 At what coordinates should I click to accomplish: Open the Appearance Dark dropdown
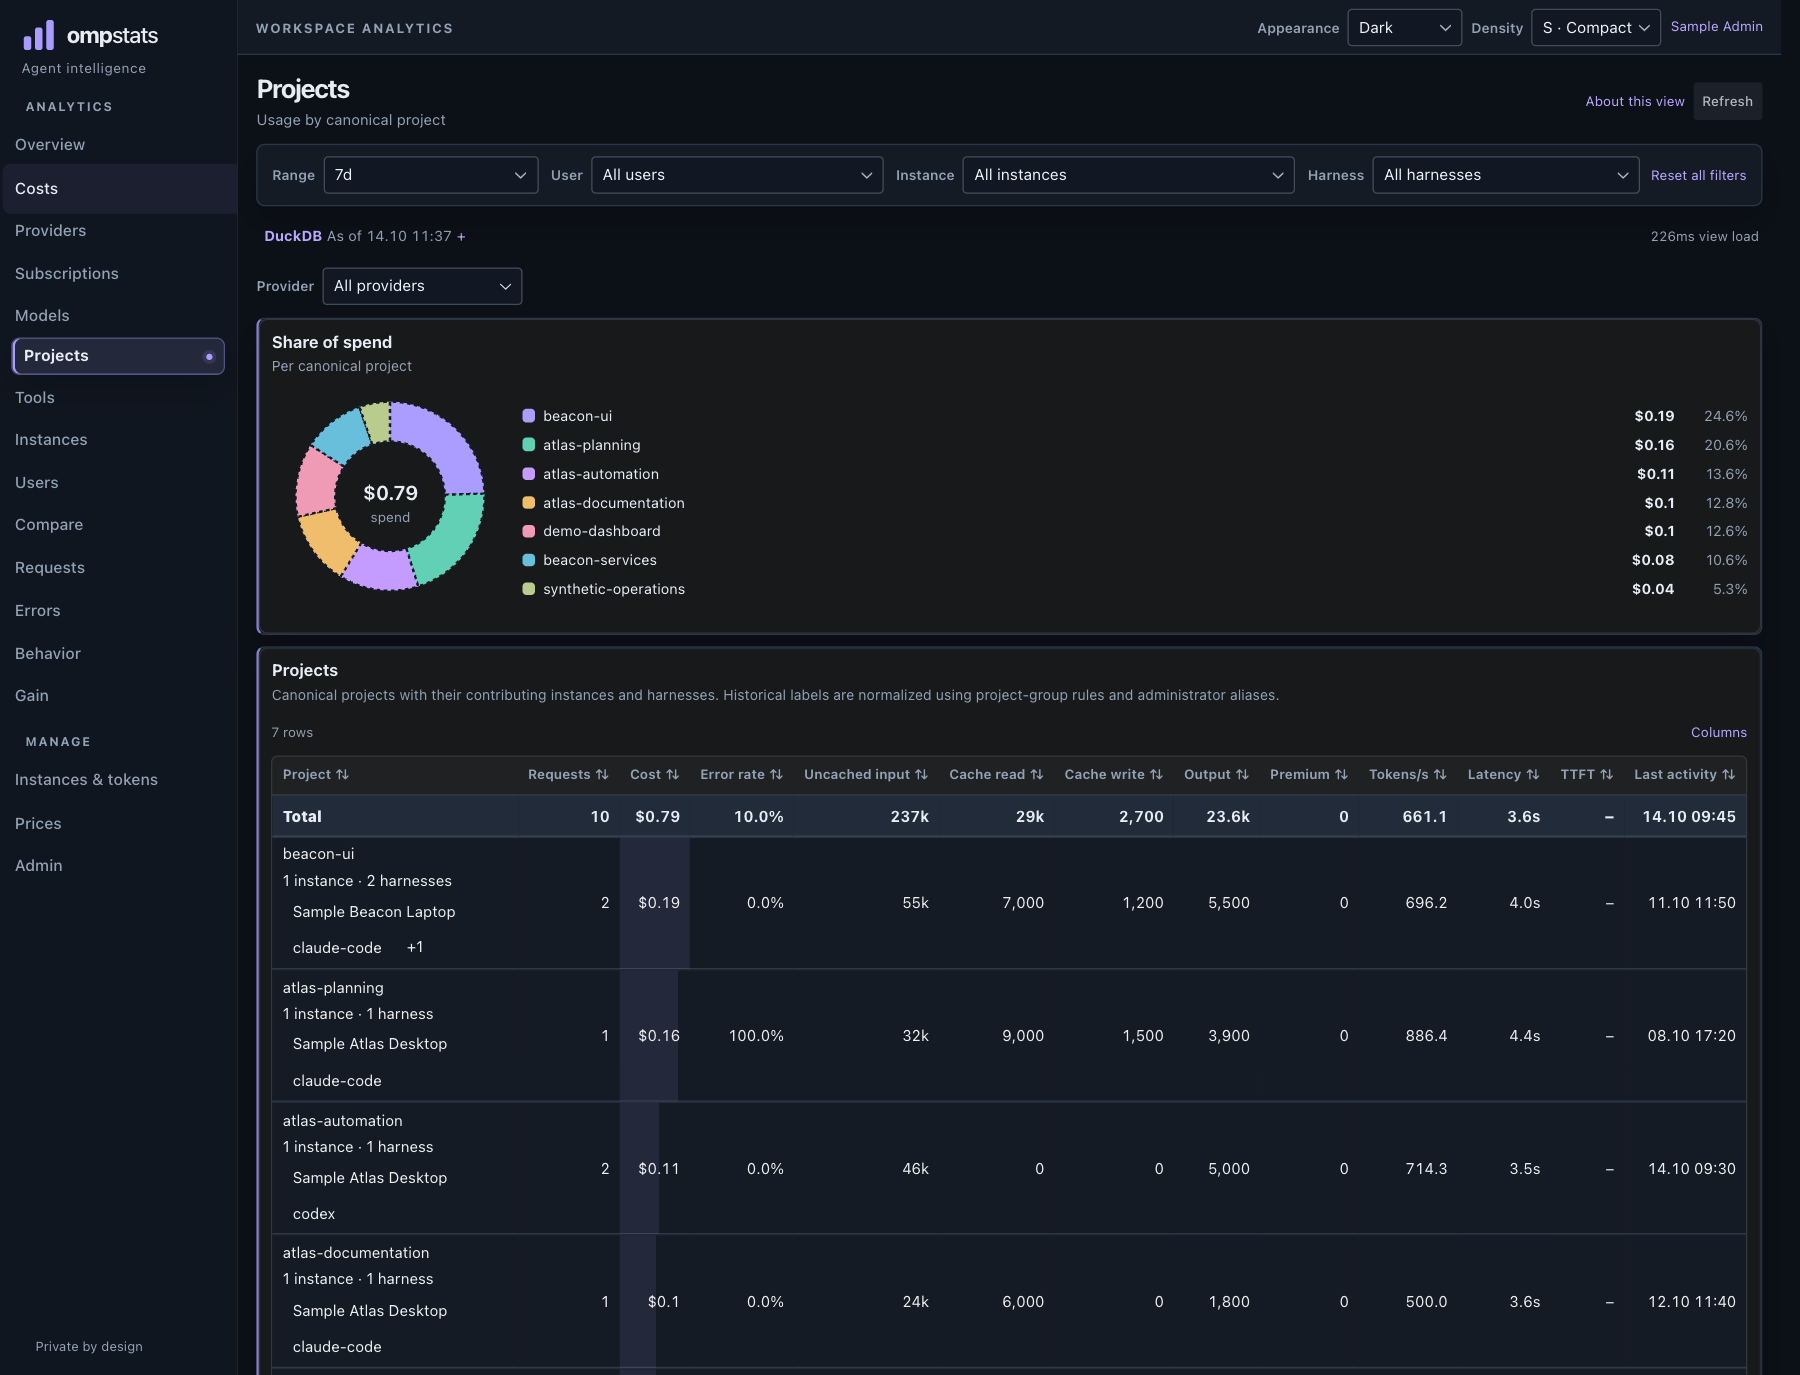coord(1404,28)
